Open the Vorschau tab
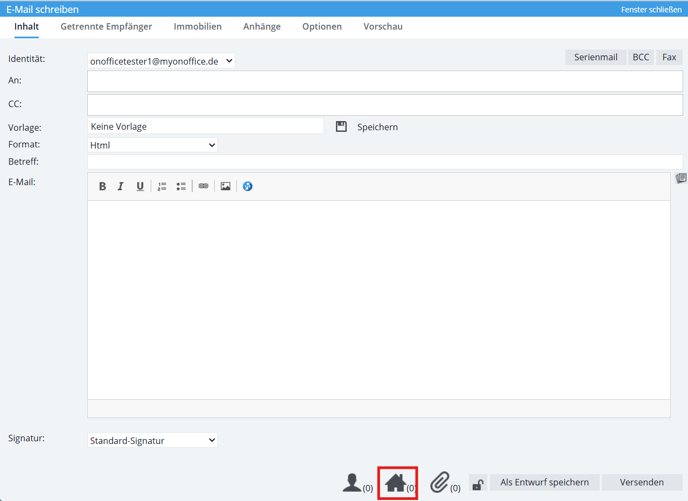Image resolution: width=688 pixels, height=501 pixels. pyautogui.click(x=383, y=26)
